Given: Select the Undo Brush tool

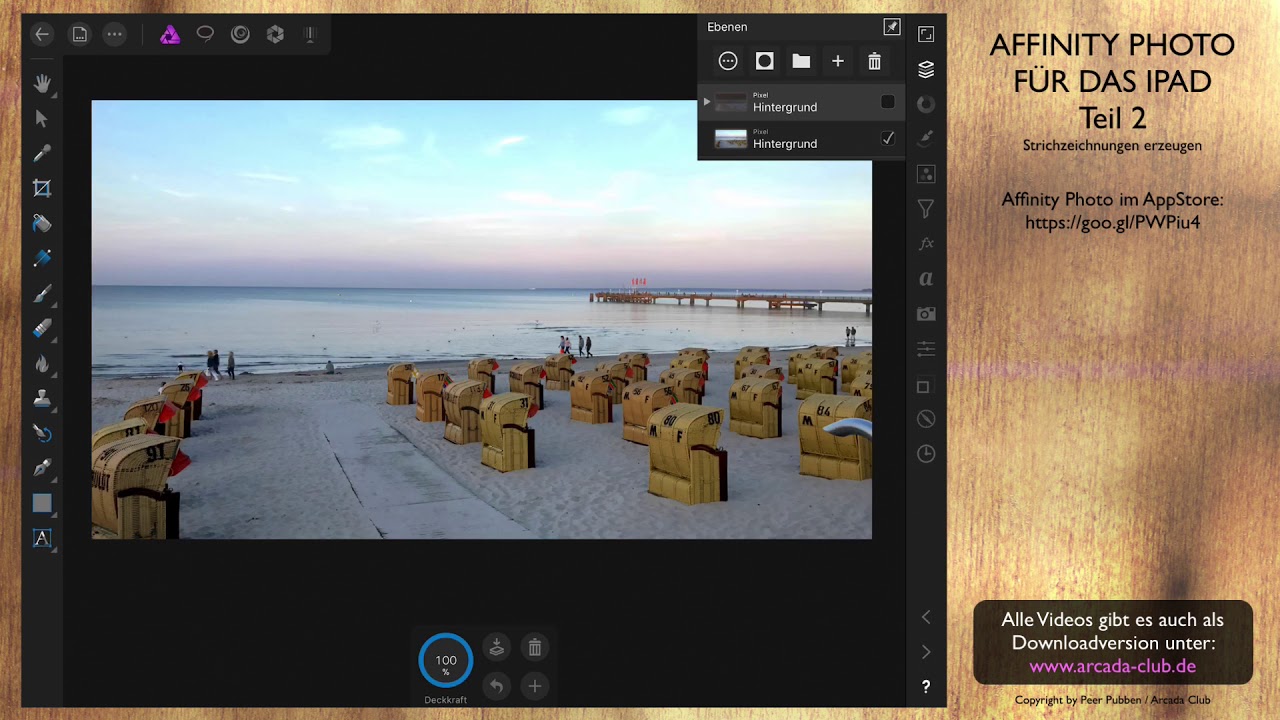Looking at the screenshot, I should pyautogui.click(x=42, y=433).
